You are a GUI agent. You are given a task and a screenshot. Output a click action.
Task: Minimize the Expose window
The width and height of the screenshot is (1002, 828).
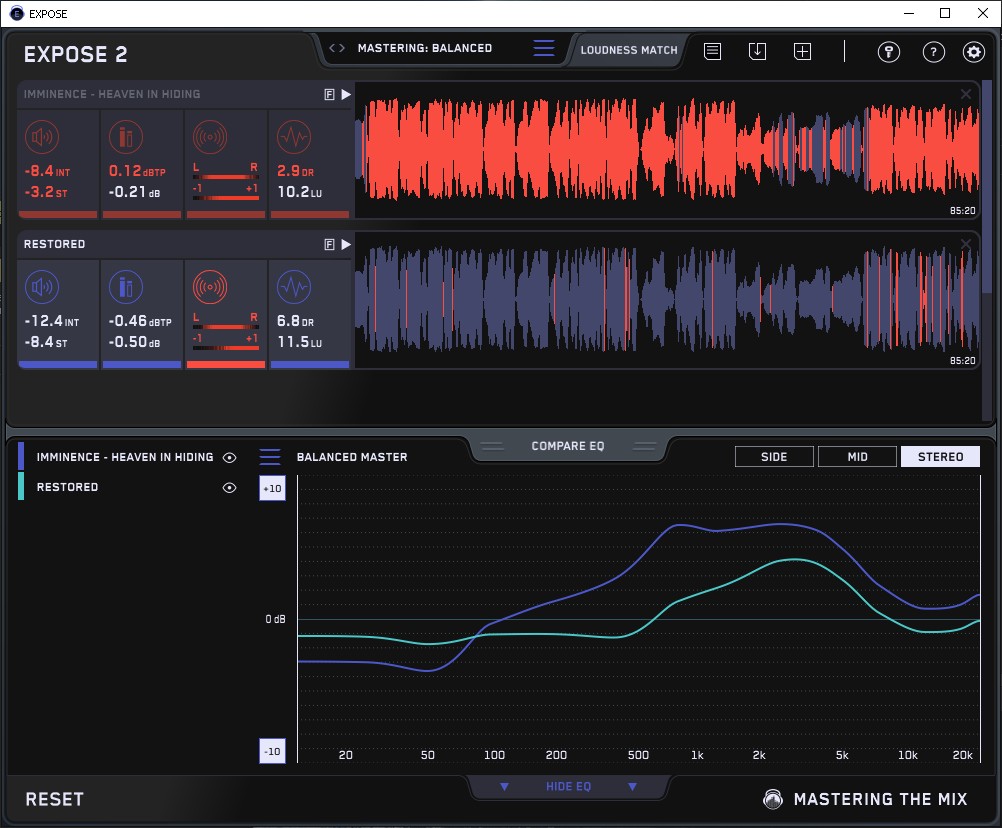pyautogui.click(x=909, y=13)
